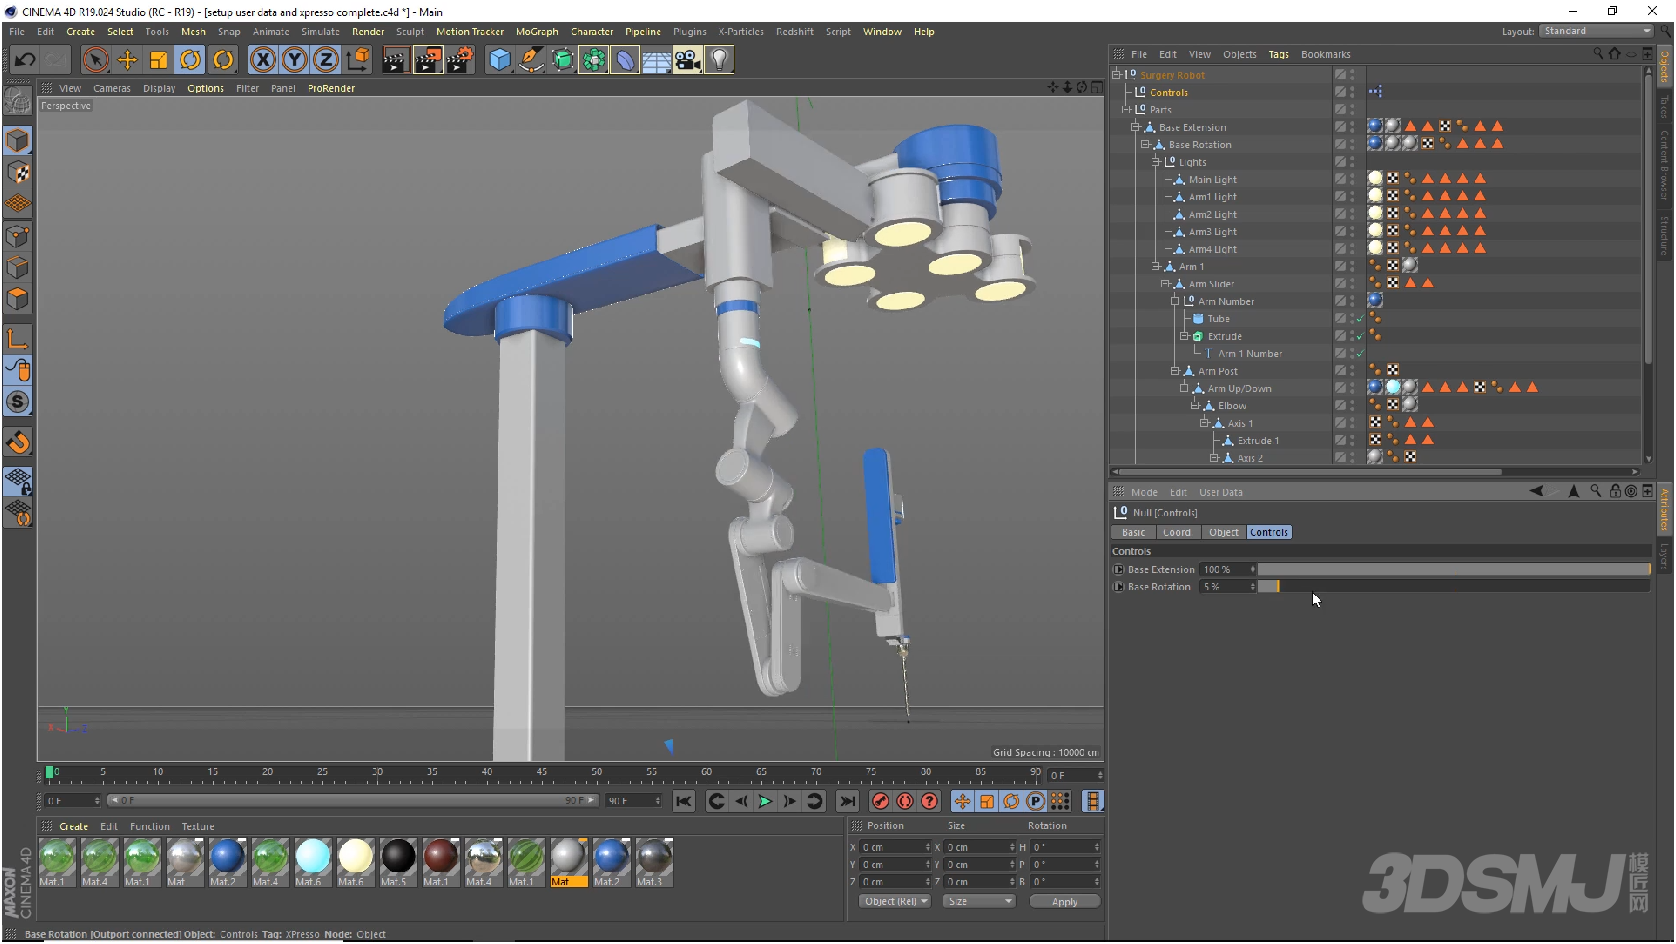Open material manager Create menu
The height and width of the screenshot is (944, 1676).
point(74,827)
